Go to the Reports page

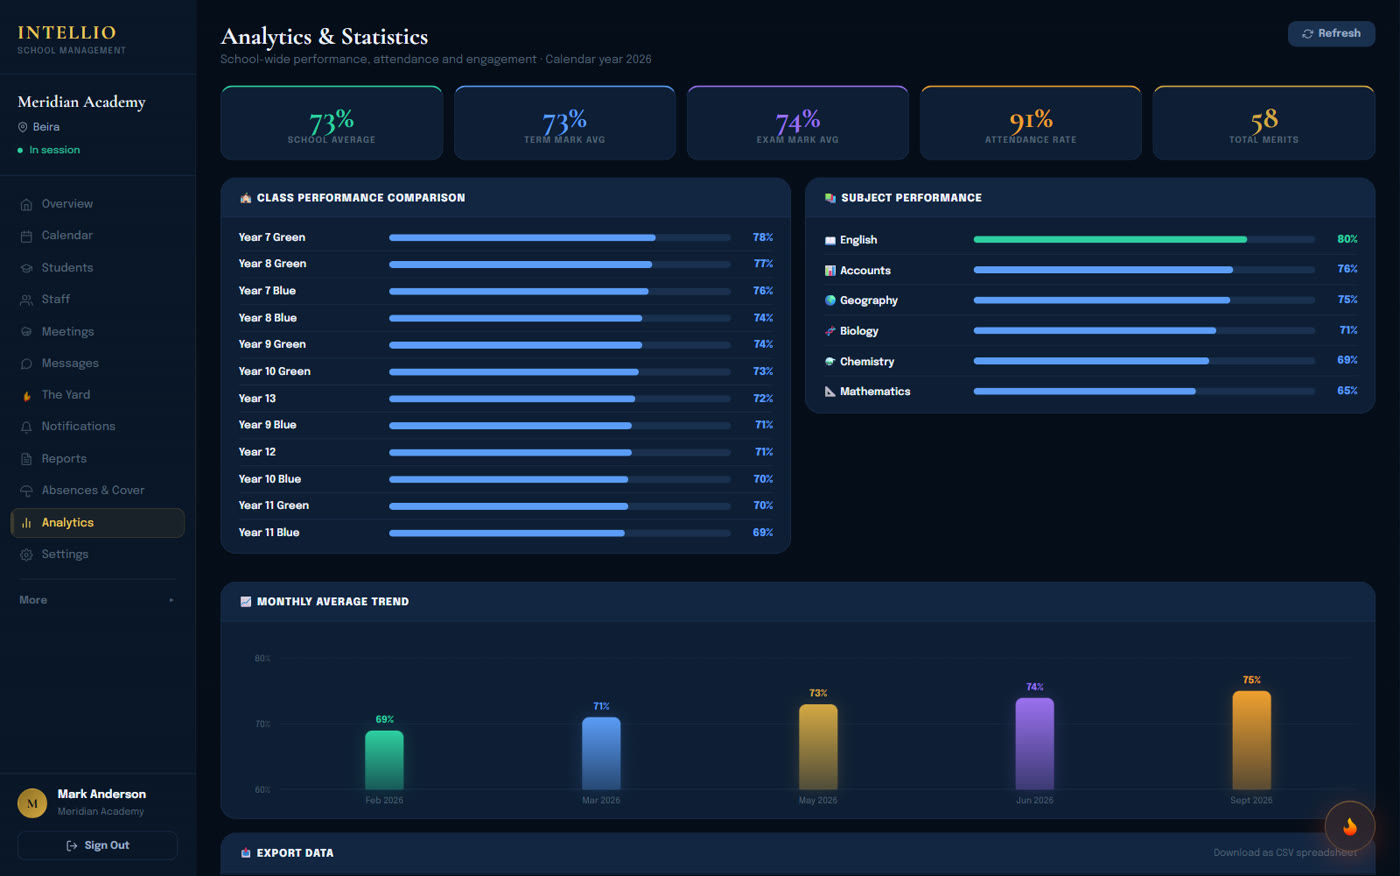click(x=97, y=458)
